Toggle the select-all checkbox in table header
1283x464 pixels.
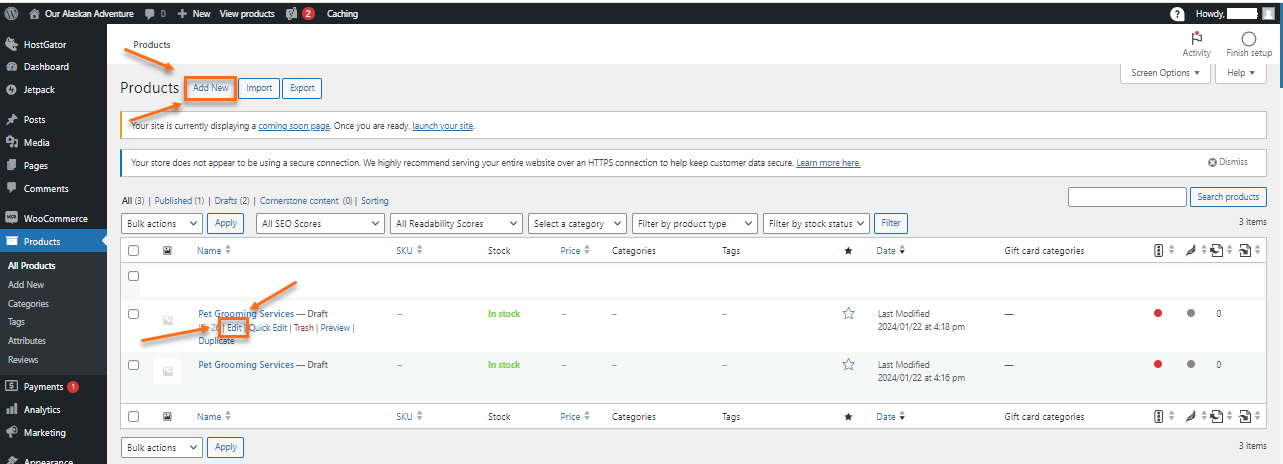pyautogui.click(x=133, y=251)
